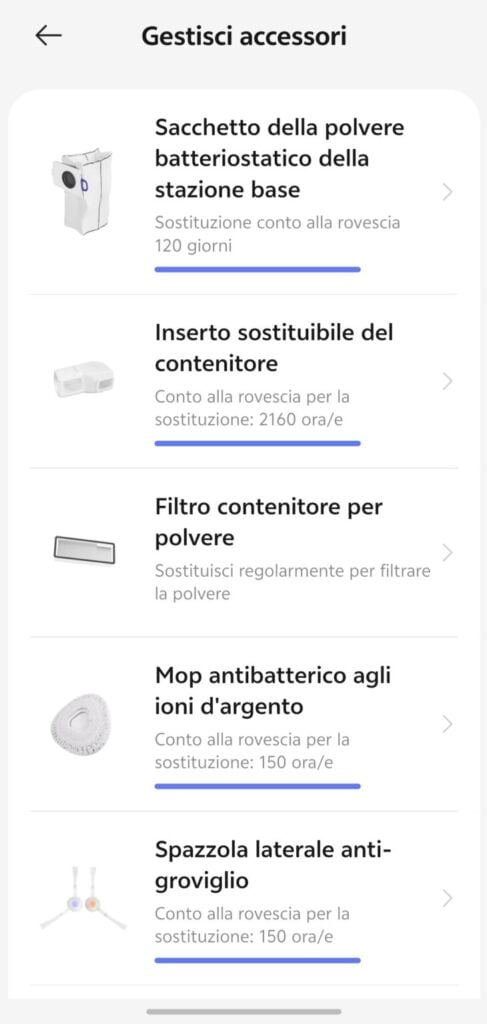Tap the replaceable container insert image
Viewport: 487px width, 1024px height.
coord(83,379)
